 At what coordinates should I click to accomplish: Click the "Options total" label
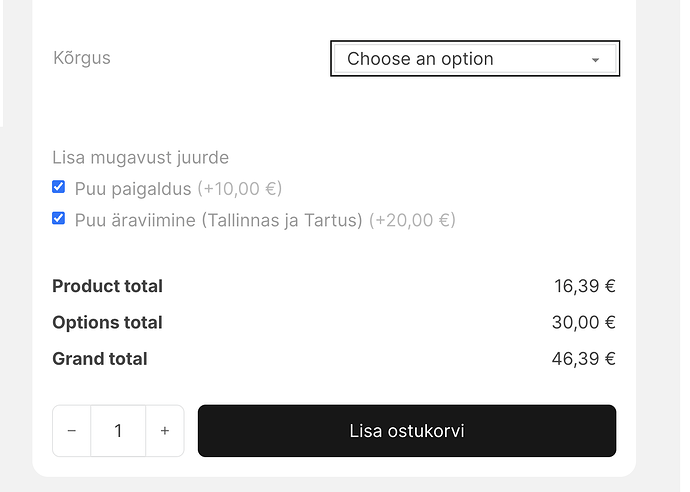coord(107,322)
